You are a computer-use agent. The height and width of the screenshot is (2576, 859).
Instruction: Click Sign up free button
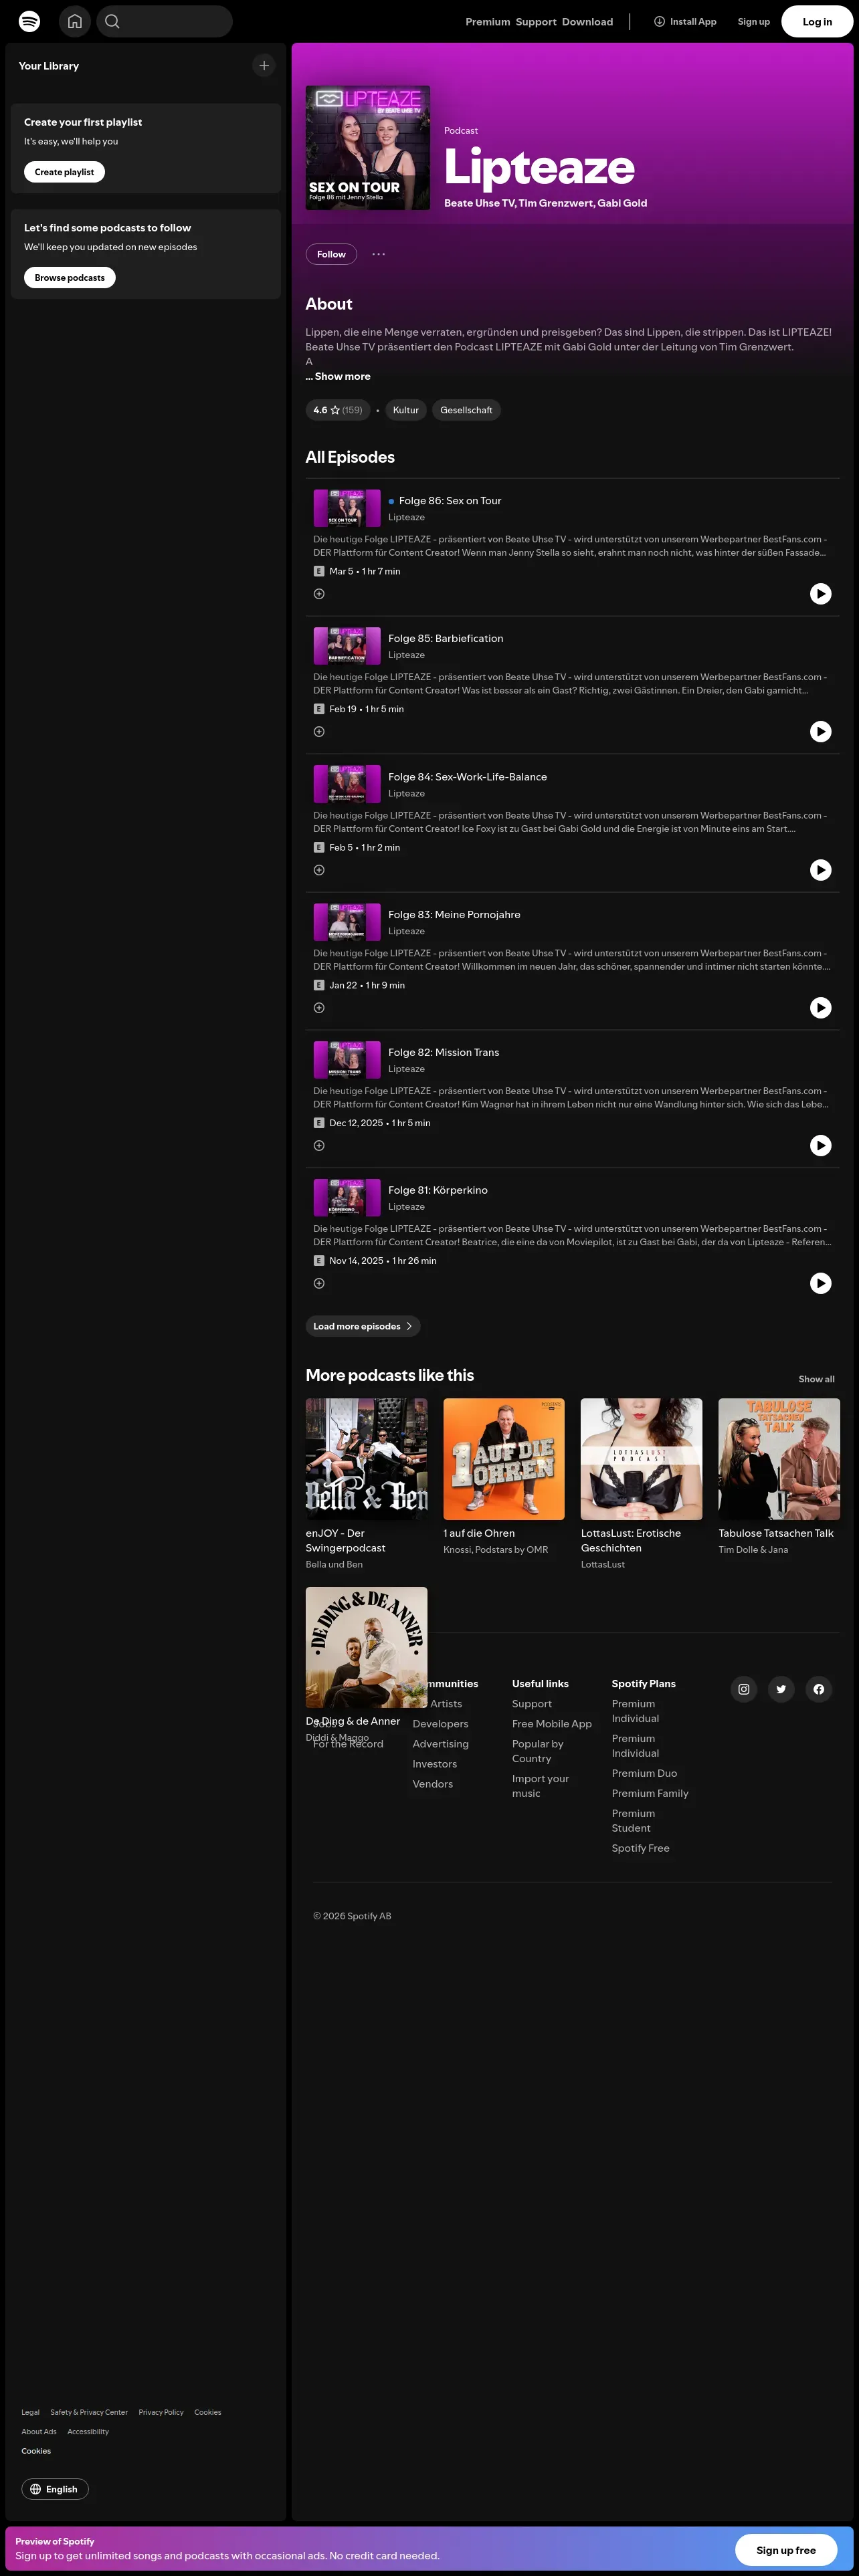[786, 2550]
